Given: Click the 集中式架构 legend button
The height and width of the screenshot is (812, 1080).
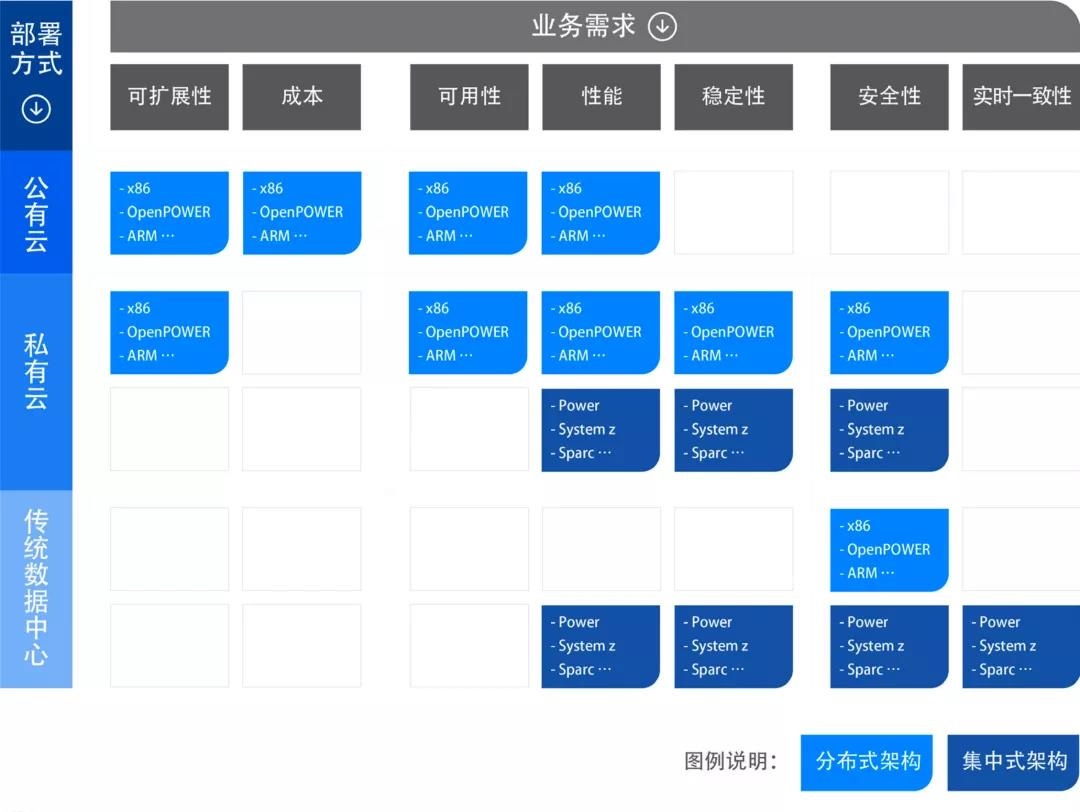Looking at the screenshot, I should [x=1013, y=761].
